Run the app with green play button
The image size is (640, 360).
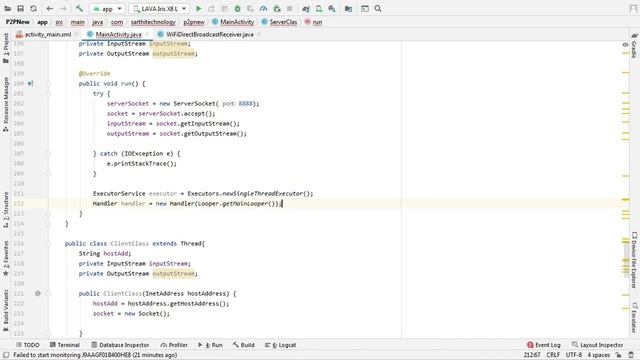(198, 9)
